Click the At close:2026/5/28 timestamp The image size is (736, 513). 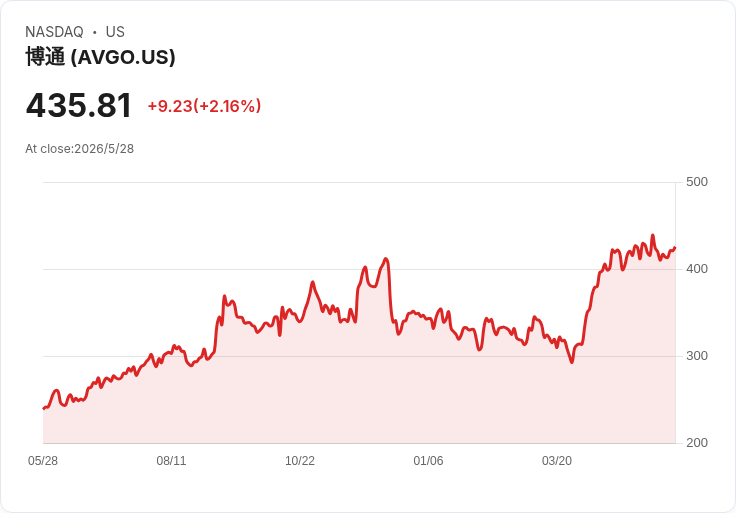click(80, 149)
